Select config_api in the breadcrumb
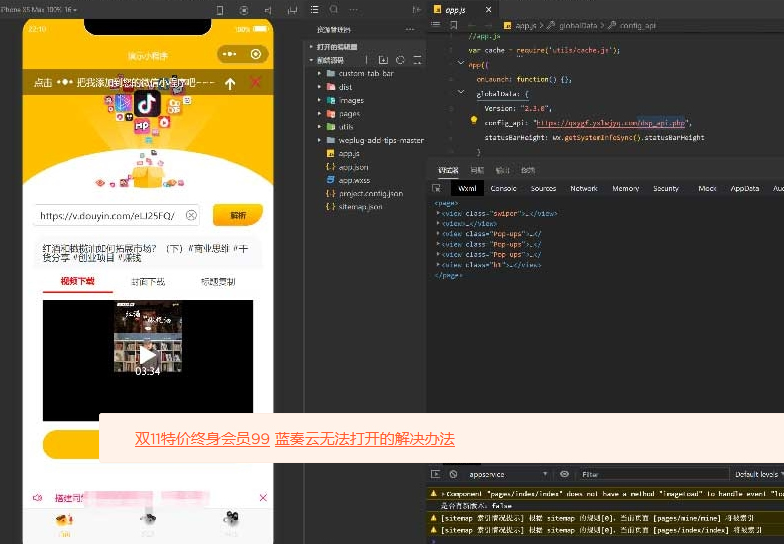This screenshot has height=544, width=784. [x=638, y=26]
